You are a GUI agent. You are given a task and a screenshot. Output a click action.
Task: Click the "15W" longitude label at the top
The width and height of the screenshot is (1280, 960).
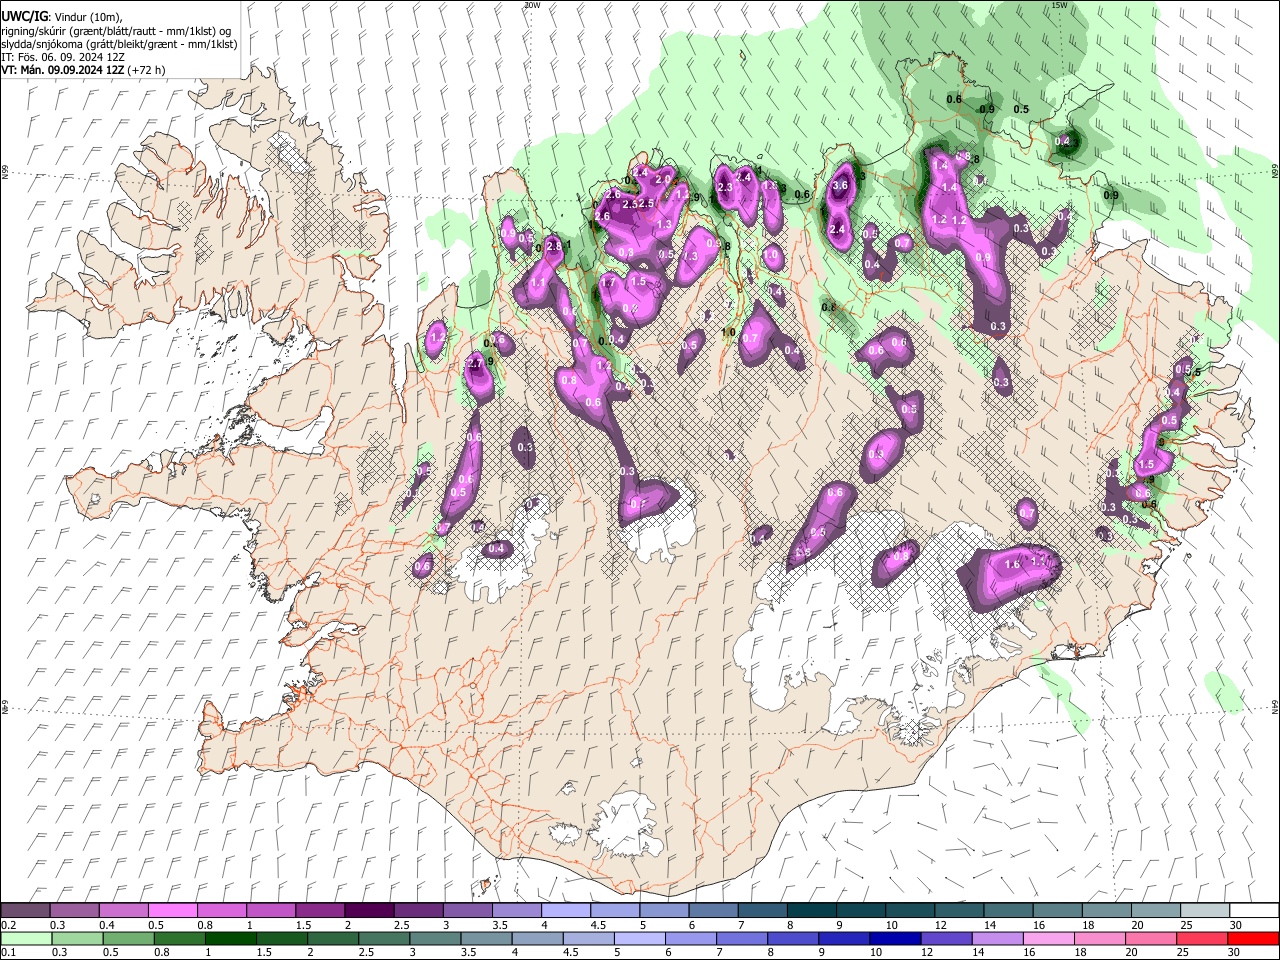[1059, 5]
